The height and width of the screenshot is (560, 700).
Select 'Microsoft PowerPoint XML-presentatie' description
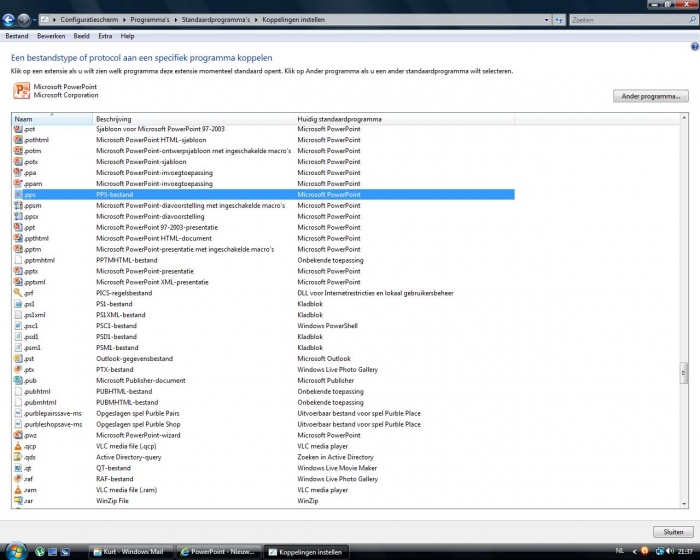point(152,282)
